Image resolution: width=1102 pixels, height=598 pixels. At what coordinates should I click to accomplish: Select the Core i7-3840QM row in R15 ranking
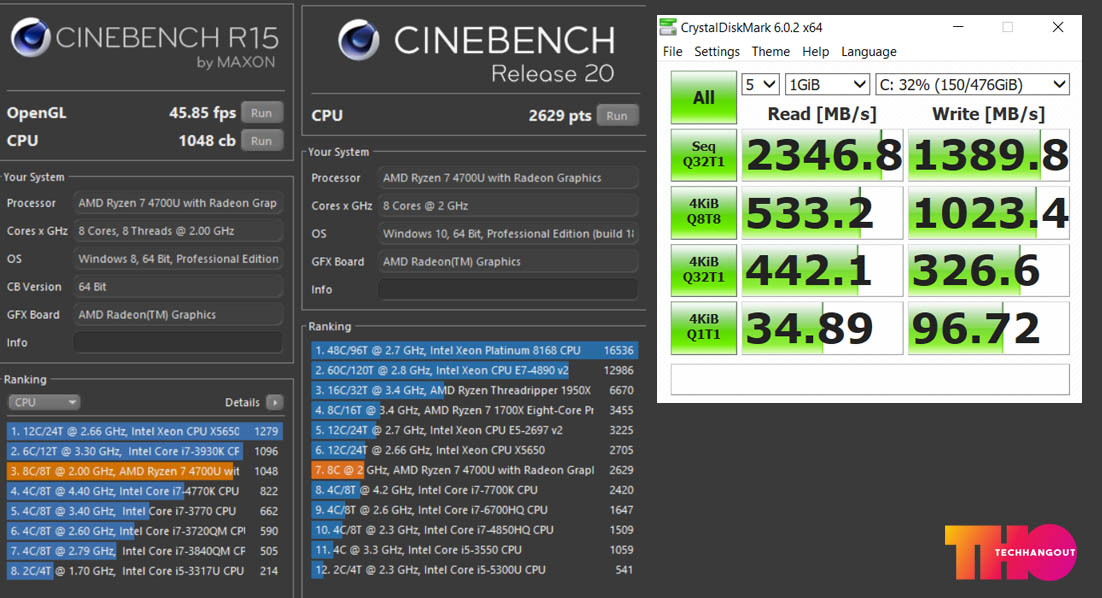[x=145, y=551]
